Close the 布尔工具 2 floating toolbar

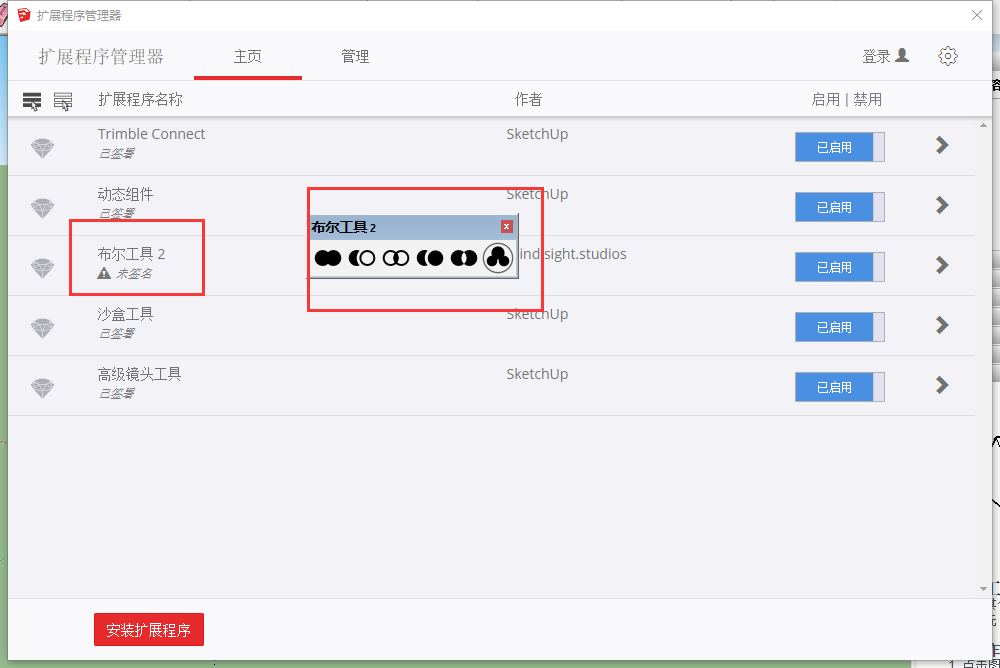tap(506, 226)
